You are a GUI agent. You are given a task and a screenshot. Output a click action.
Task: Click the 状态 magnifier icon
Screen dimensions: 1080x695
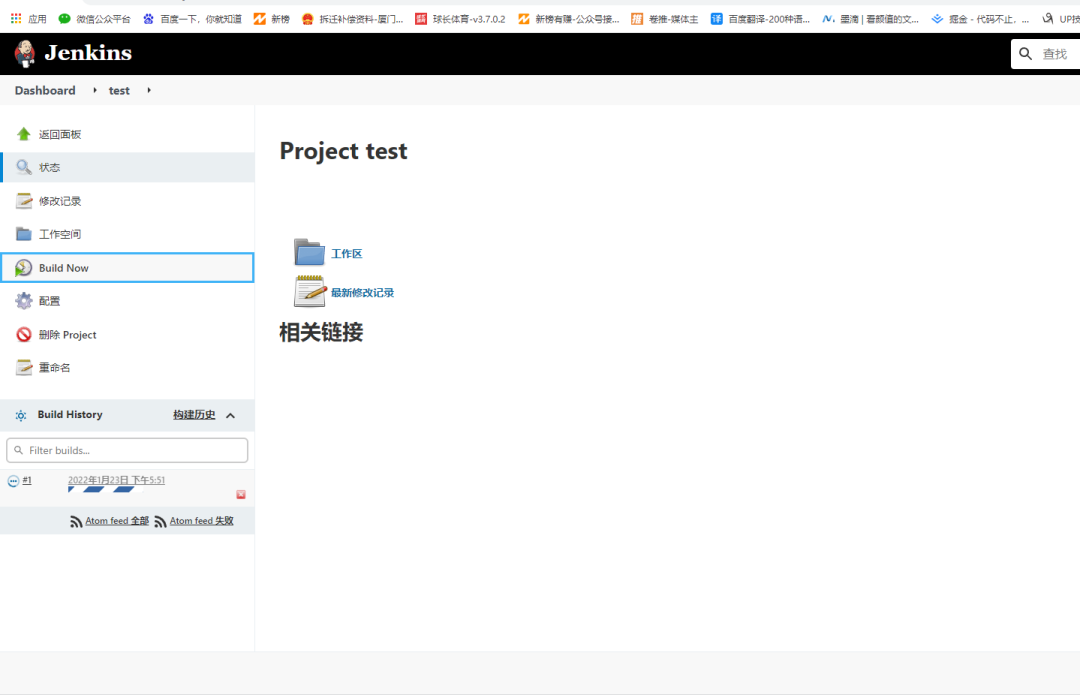click(23, 167)
